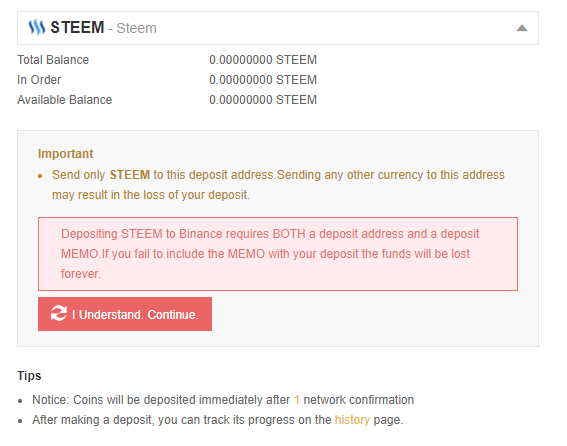This screenshot has height=446, width=567.
Task: Click the STEEM wavy logo icon
Action: pyautogui.click(x=37, y=27)
